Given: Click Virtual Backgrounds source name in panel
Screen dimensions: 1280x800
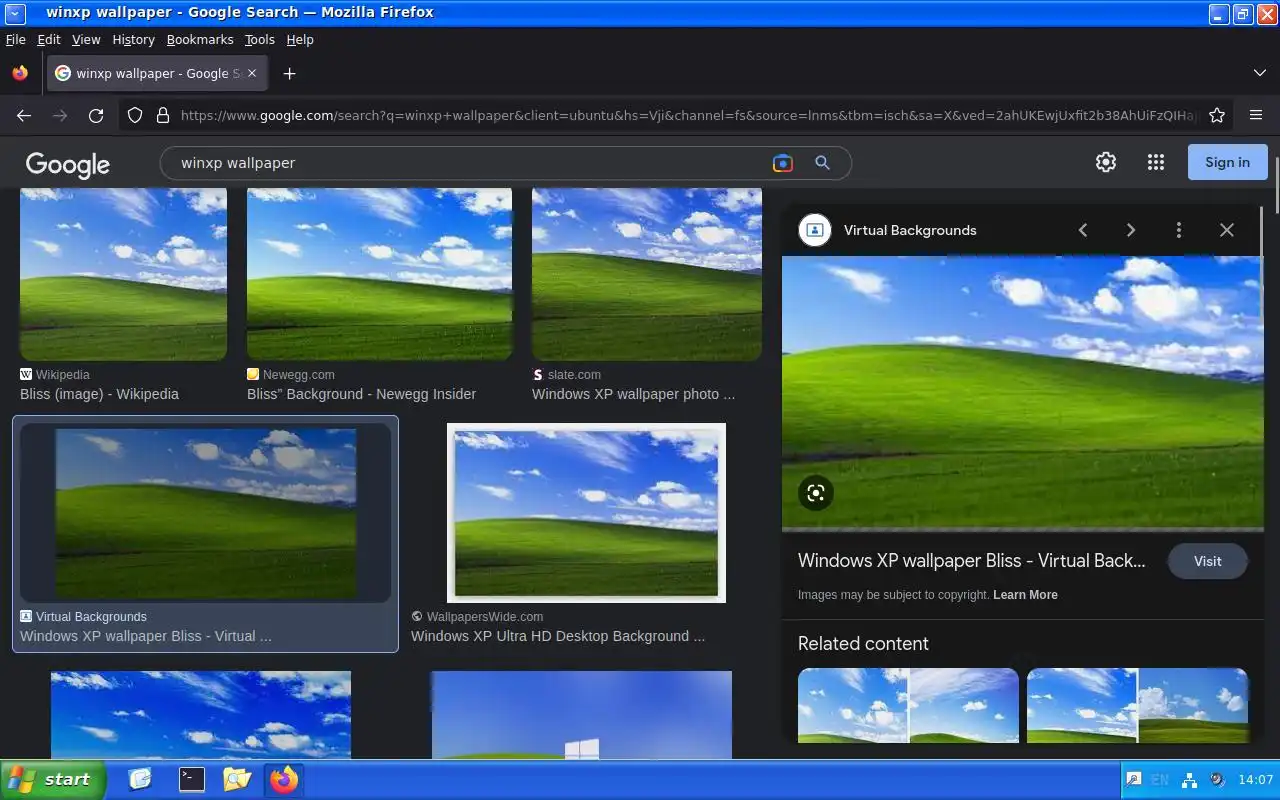Looking at the screenshot, I should coord(910,230).
